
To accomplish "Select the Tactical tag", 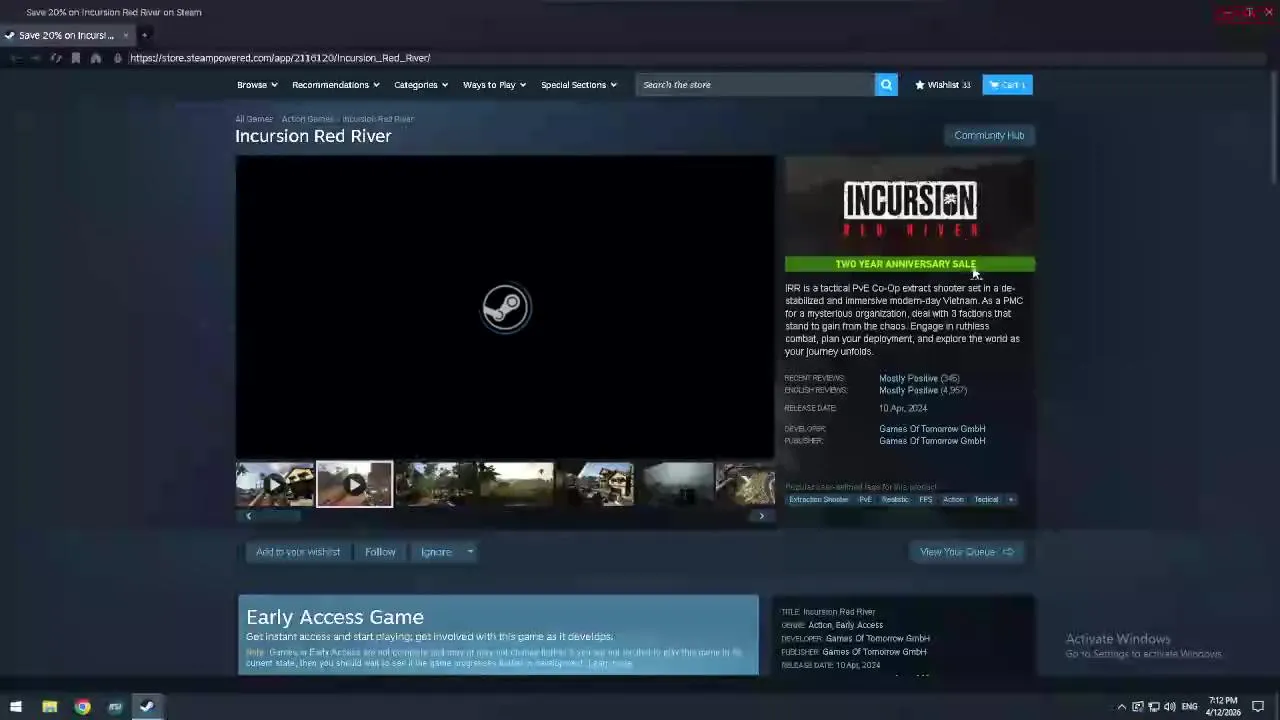I will (x=986, y=499).
